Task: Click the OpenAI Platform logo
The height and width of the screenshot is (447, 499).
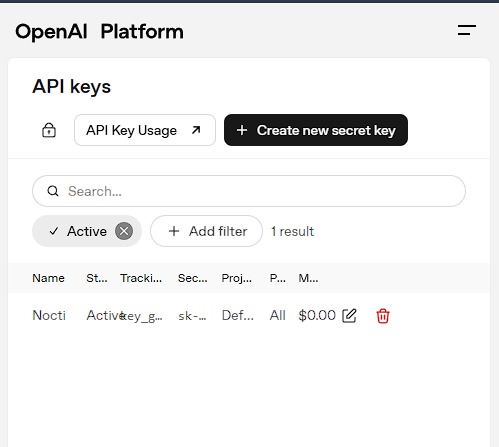Action: [99, 32]
